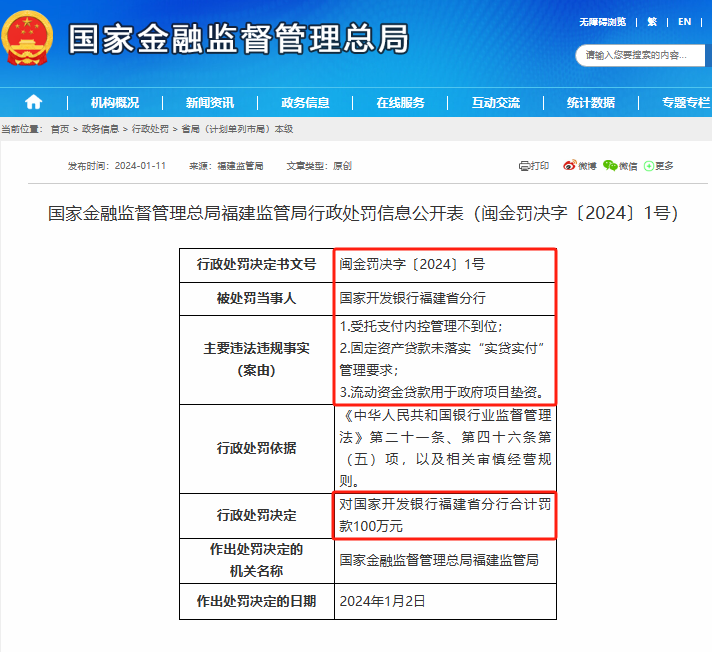The image size is (712, 652).
Task: Open 互动交流 navigation item
Action: point(496,102)
